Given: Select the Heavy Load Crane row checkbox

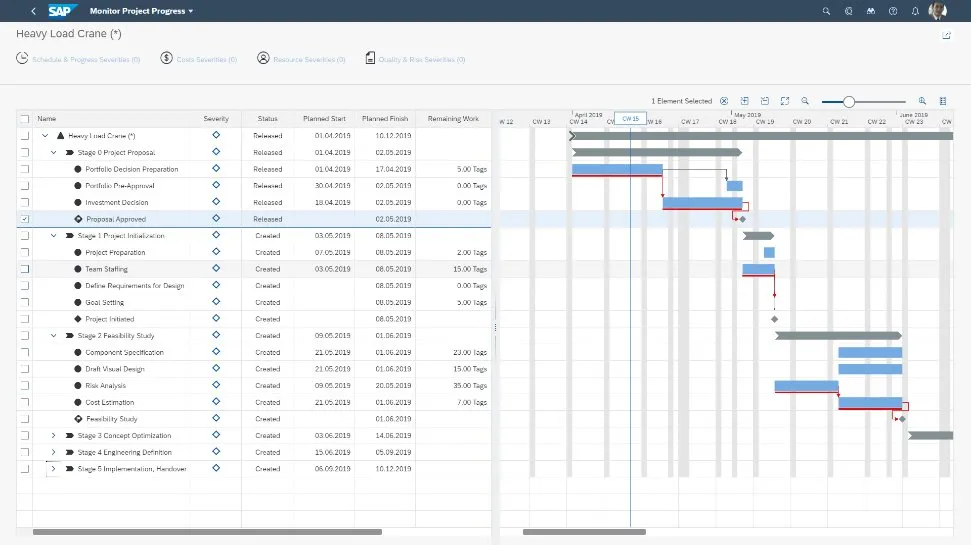Looking at the screenshot, I should [25, 136].
